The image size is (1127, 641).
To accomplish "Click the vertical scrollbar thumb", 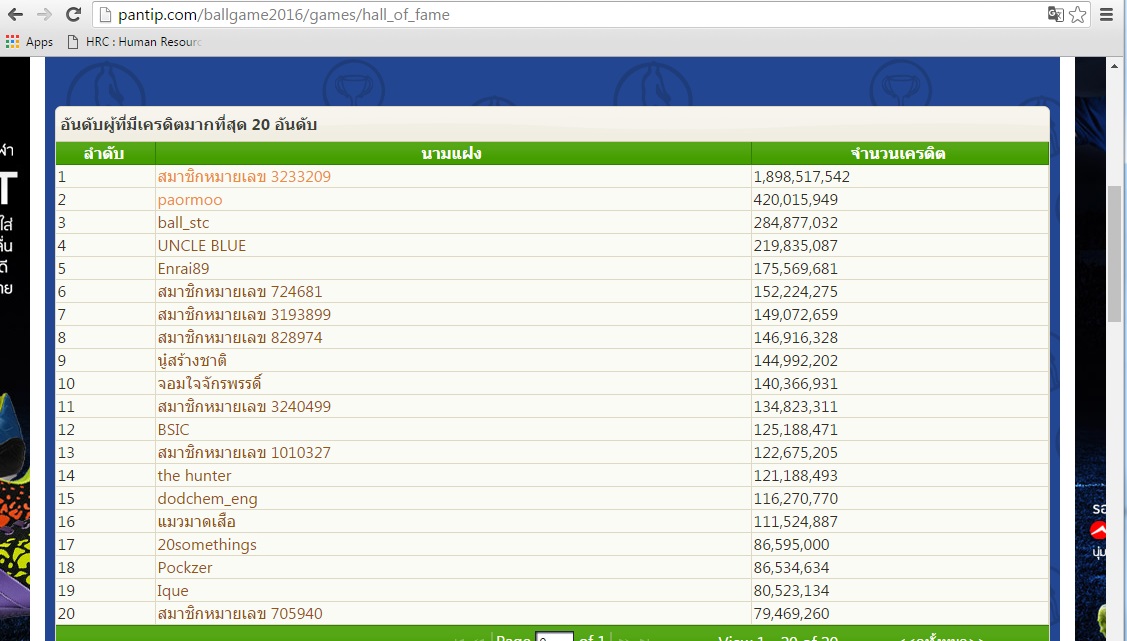I will click(x=1115, y=254).
